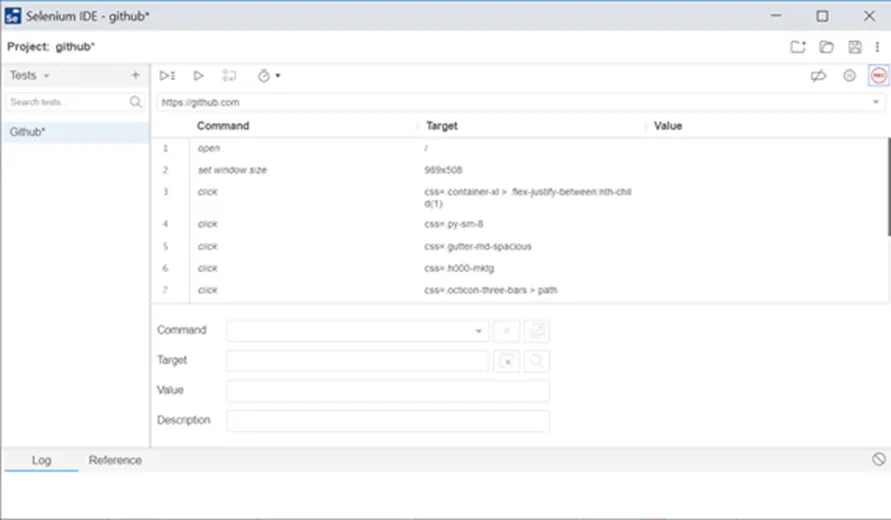
Task: Add a new test with plus icon
Action: (135, 75)
